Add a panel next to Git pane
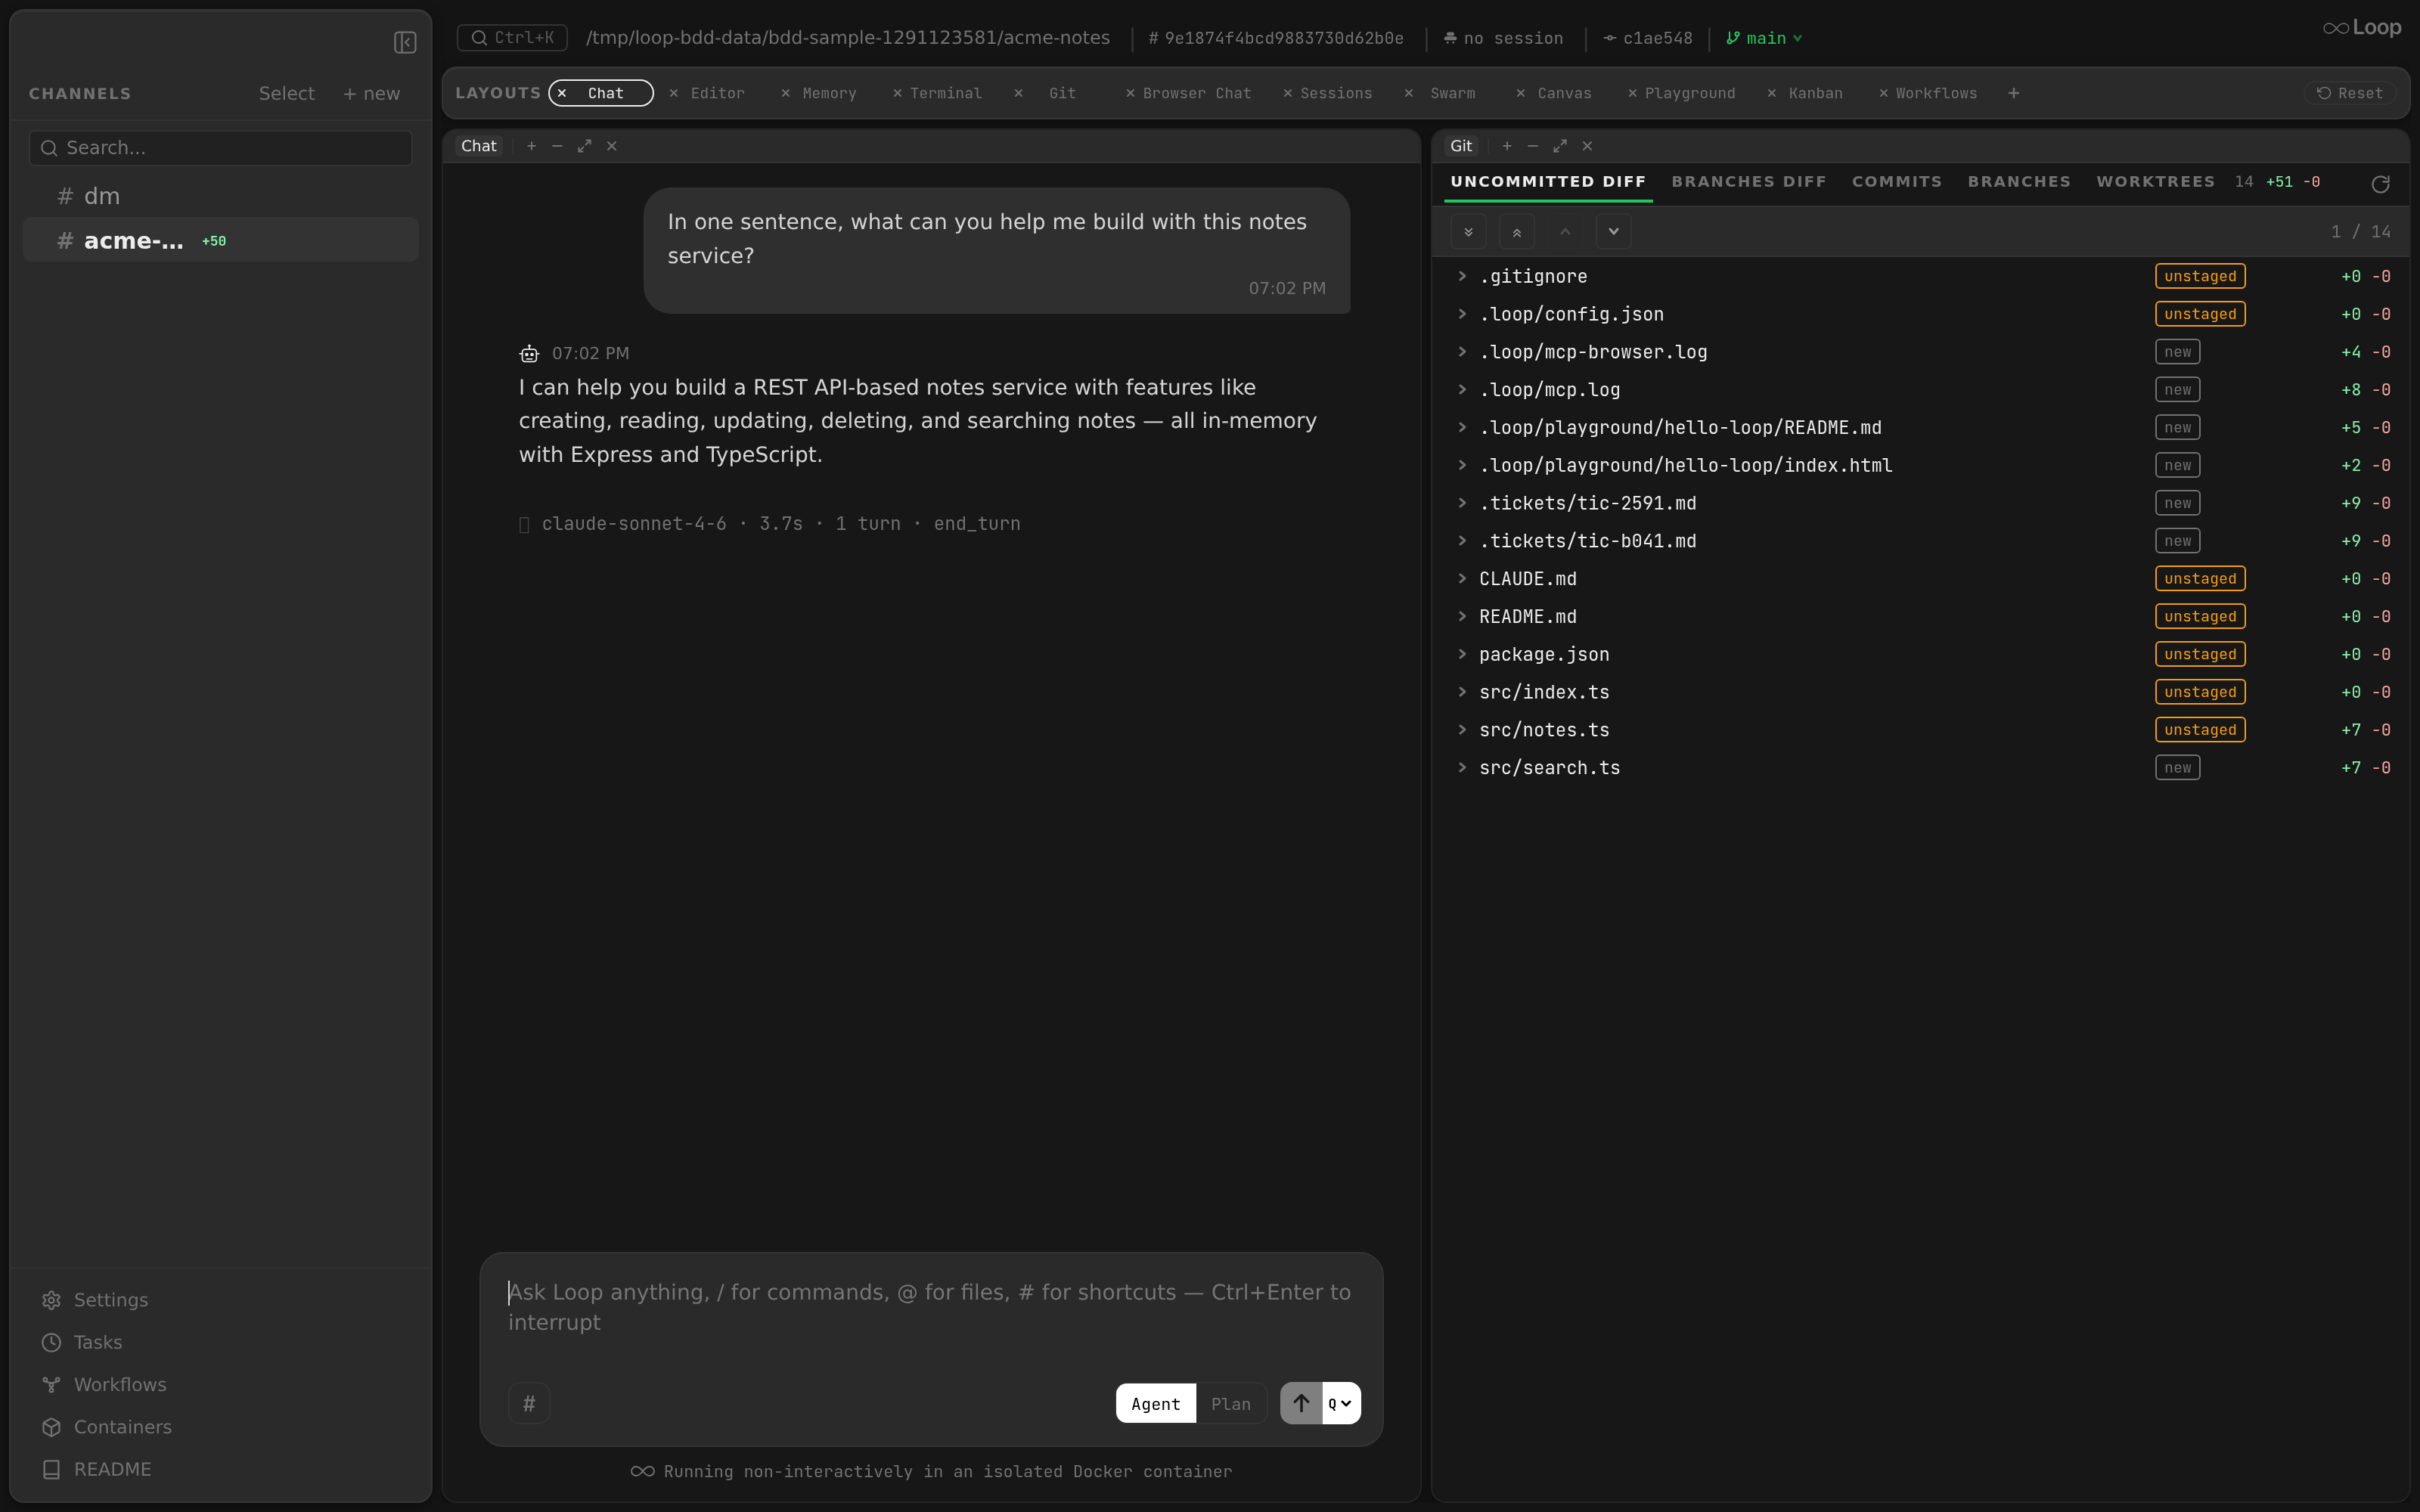The width and height of the screenshot is (2420, 1512). pos(1506,146)
